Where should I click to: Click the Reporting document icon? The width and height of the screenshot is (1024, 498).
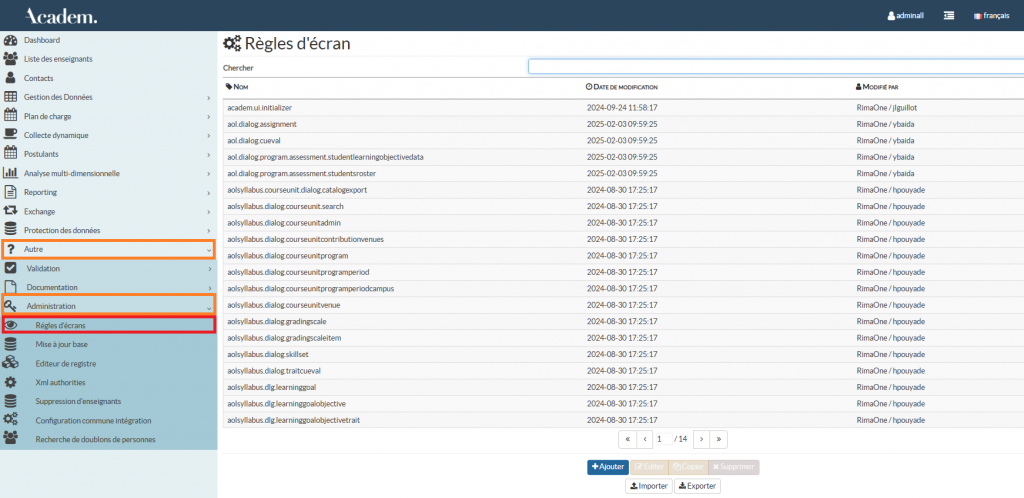point(11,192)
